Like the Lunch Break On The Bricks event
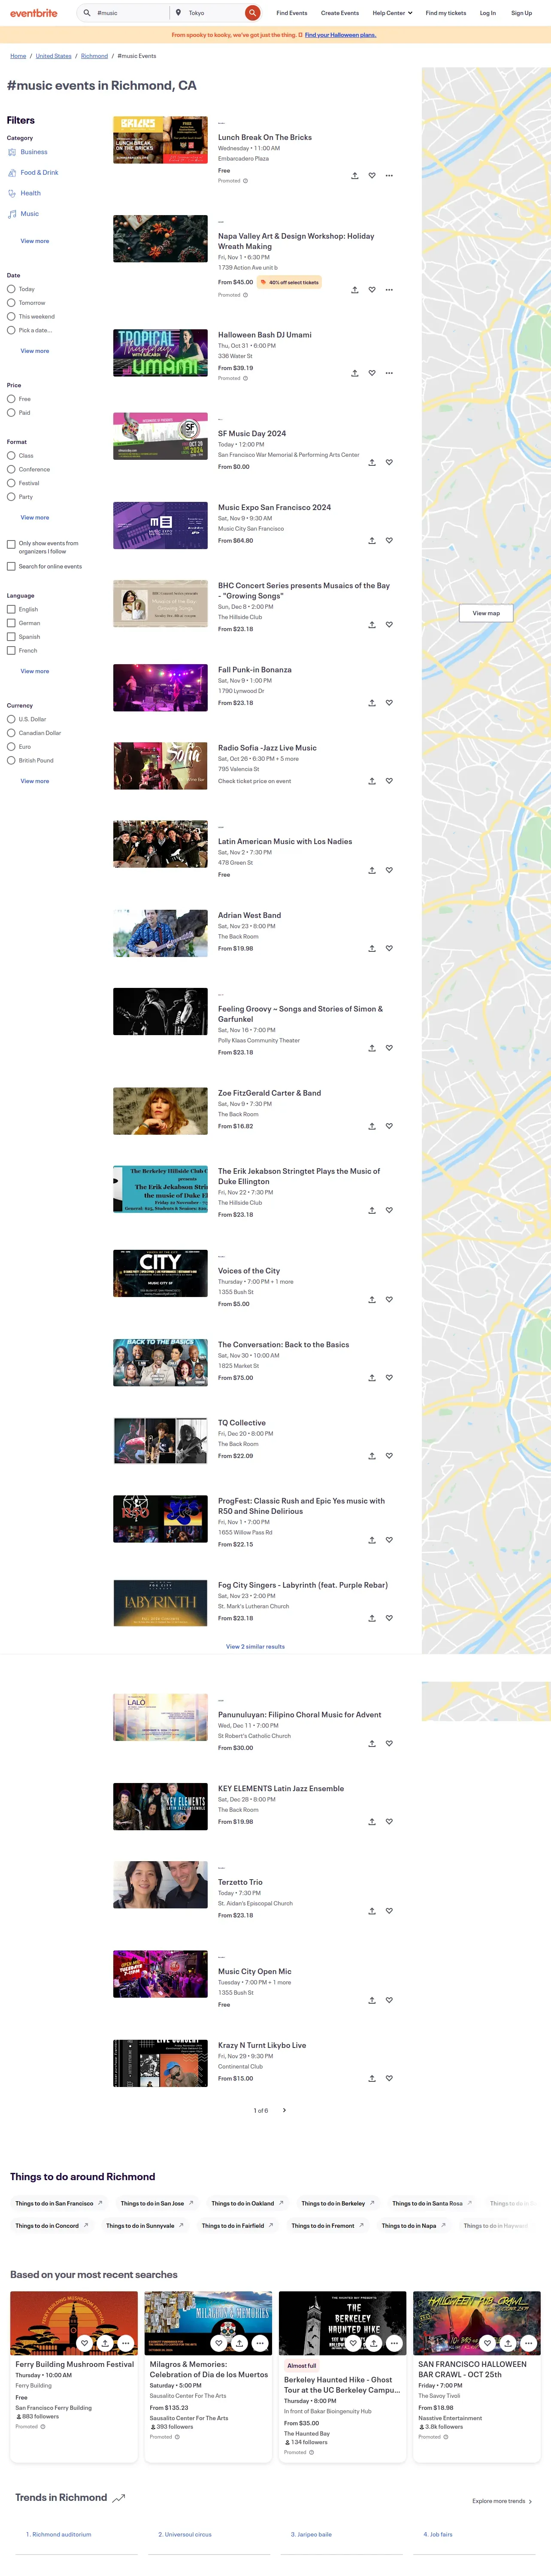The image size is (551, 2576). coord(372,176)
